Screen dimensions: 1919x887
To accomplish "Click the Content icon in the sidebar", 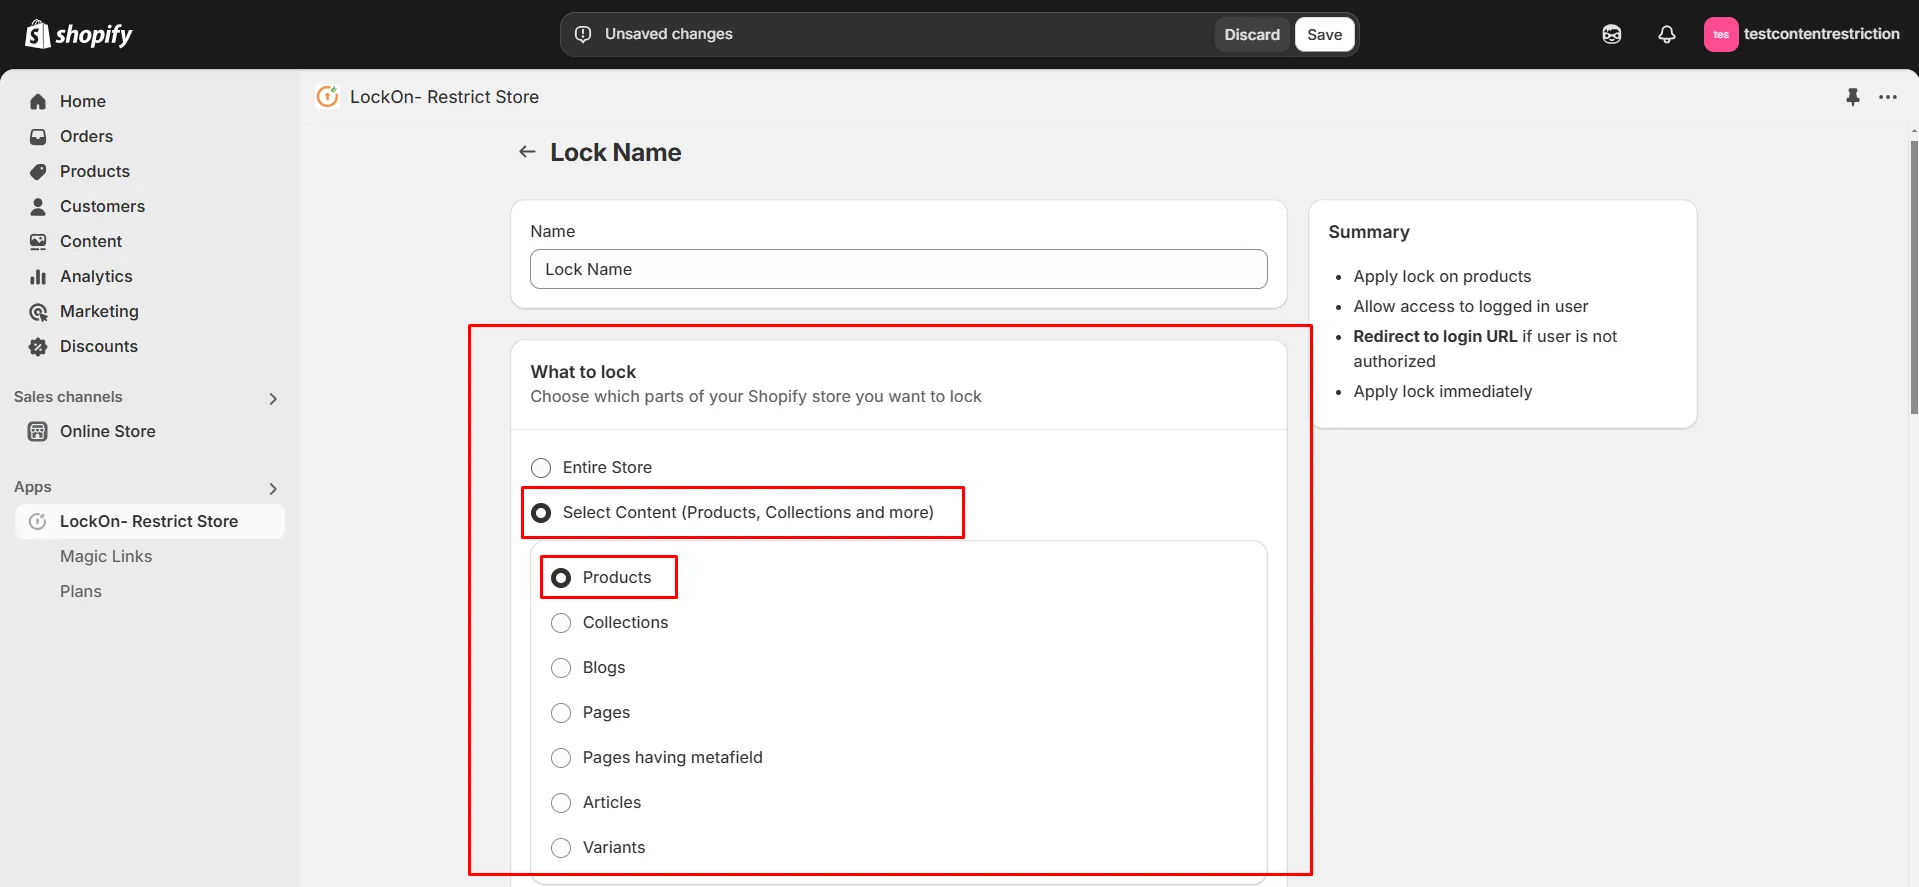I will click(38, 241).
